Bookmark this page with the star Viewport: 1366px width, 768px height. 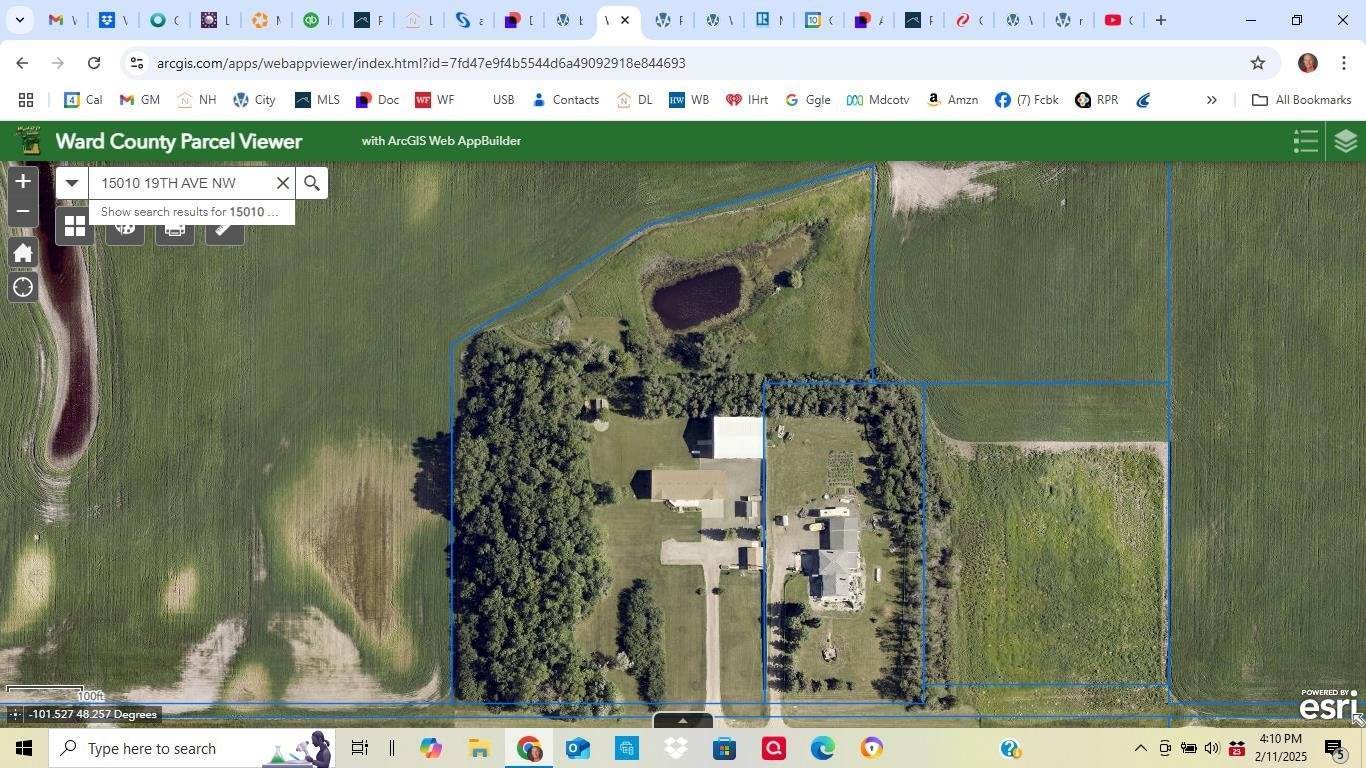pos(1258,63)
